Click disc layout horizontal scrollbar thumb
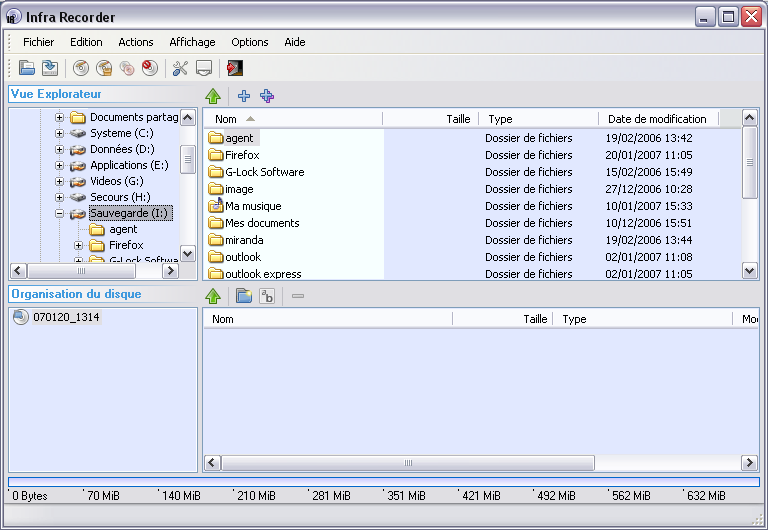This screenshot has height=530, width=768. pos(408,462)
